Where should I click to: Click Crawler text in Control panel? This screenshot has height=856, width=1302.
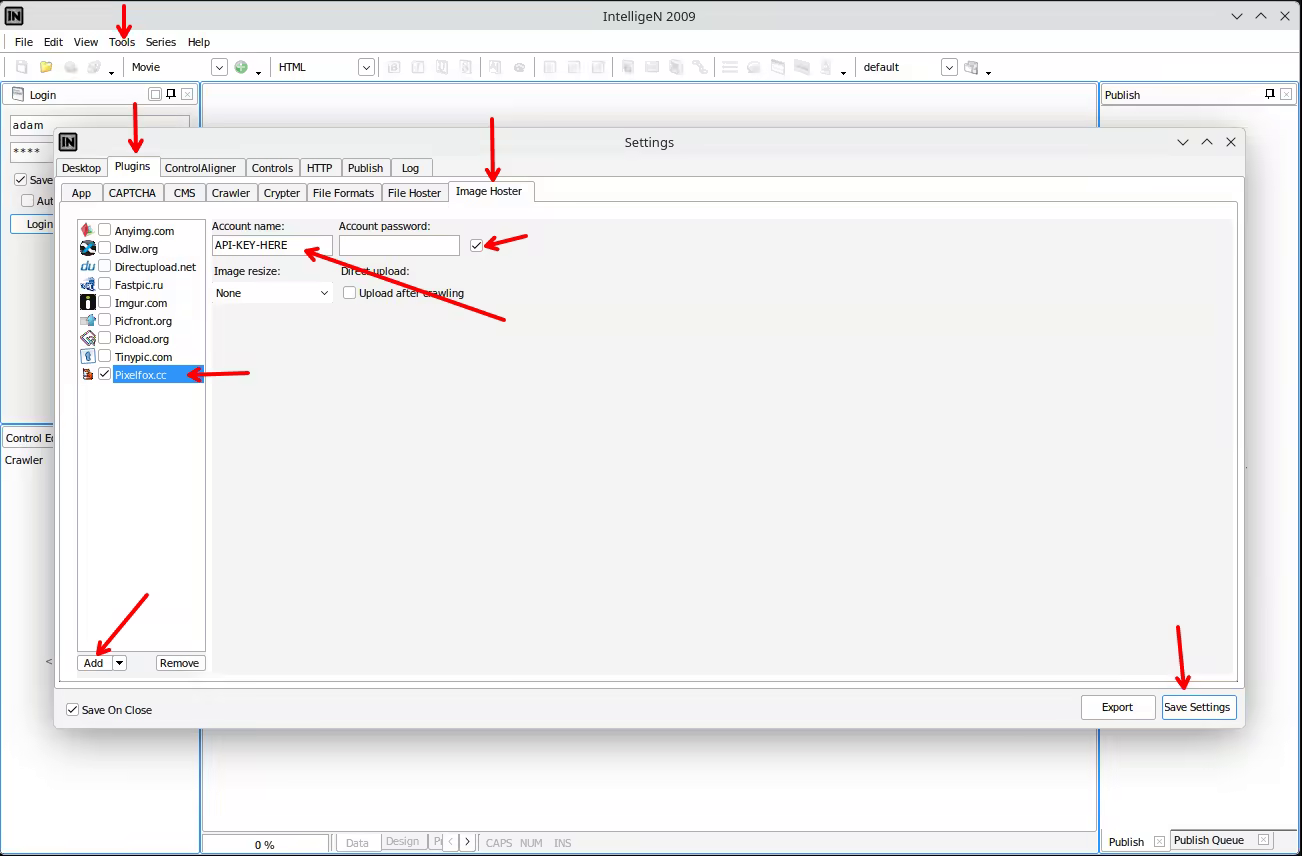(24, 460)
